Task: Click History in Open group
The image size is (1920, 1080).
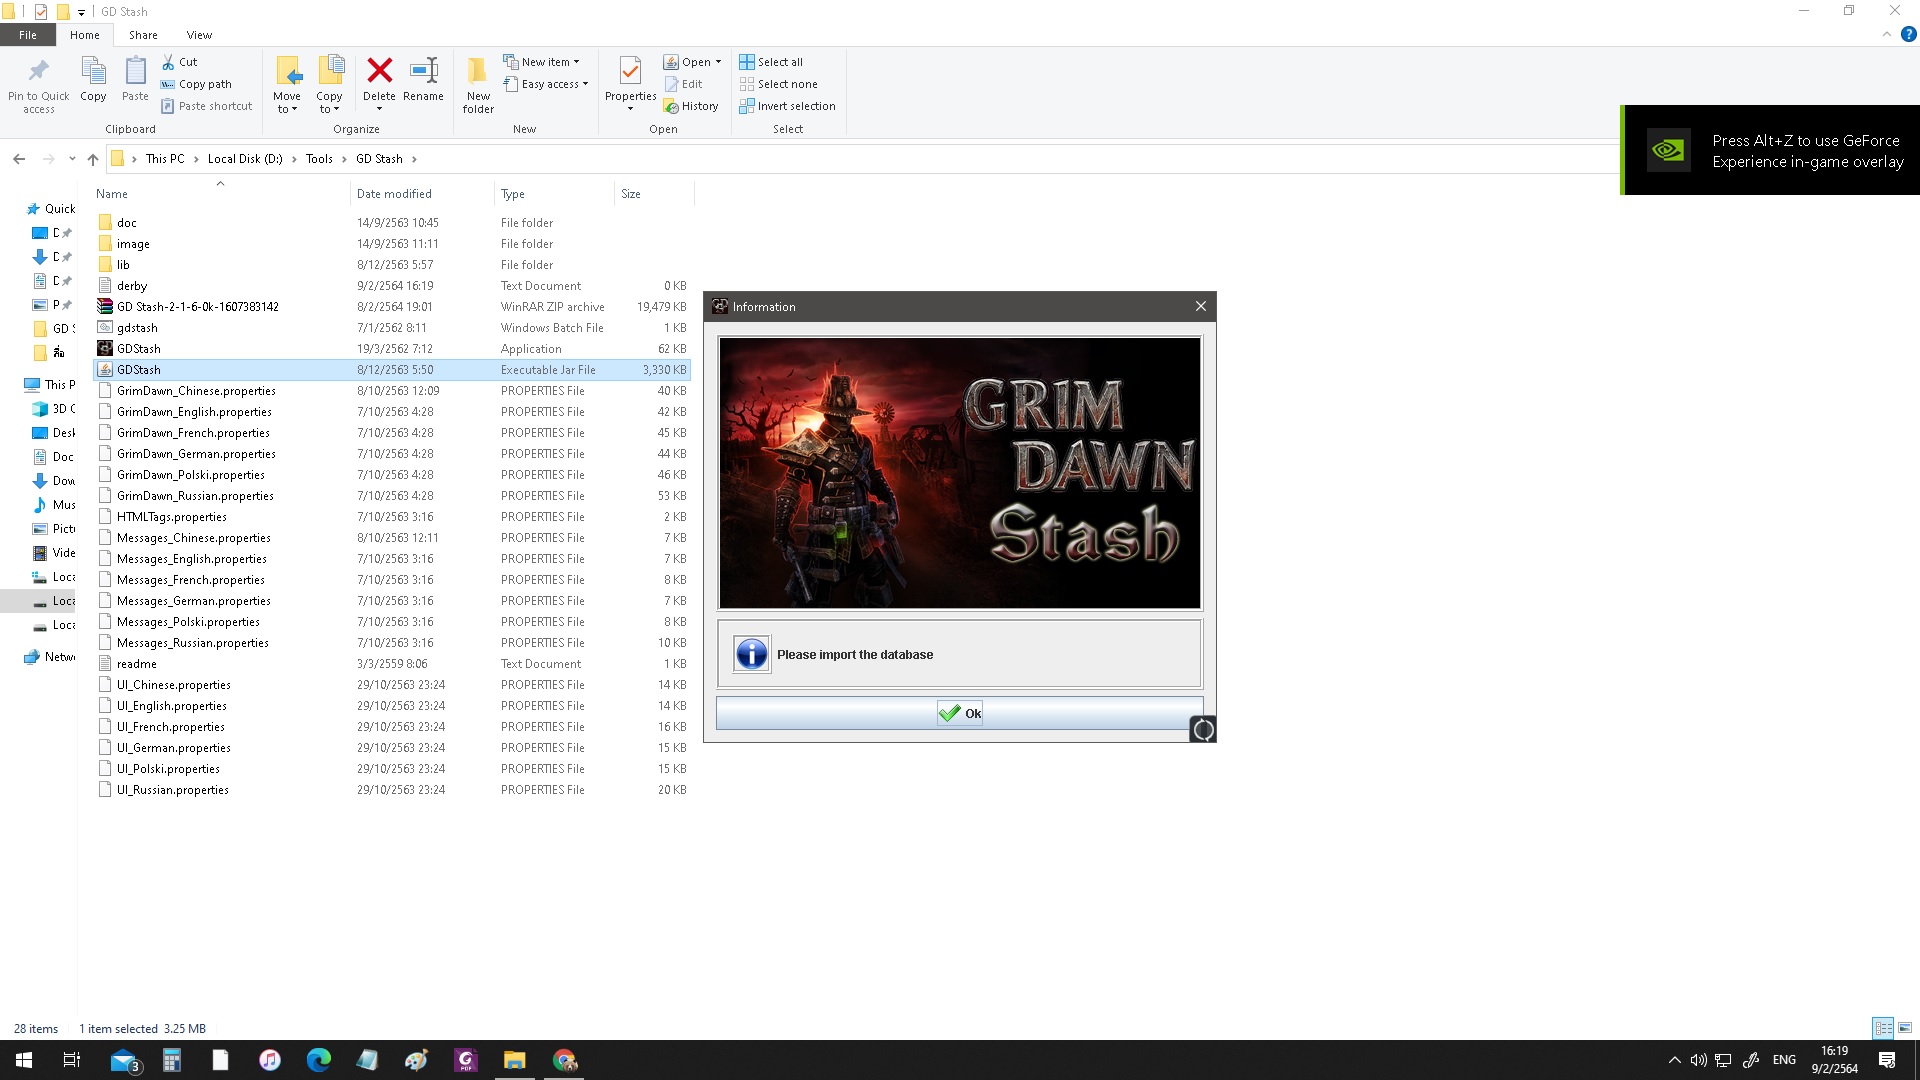Action: coord(691,106)
